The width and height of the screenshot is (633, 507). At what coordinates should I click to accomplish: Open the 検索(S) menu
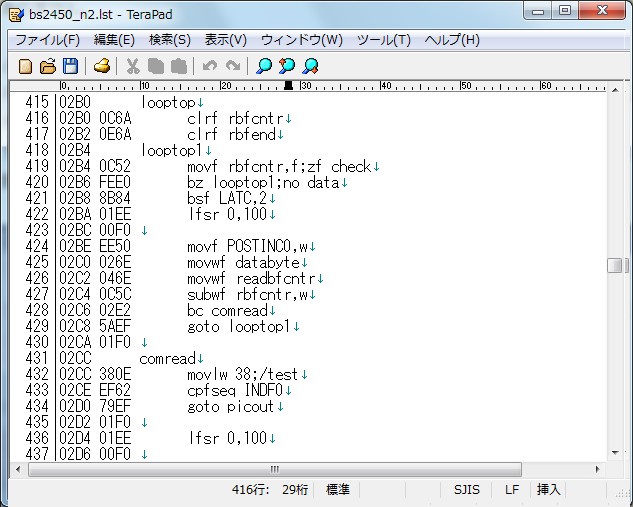(170, 40)
